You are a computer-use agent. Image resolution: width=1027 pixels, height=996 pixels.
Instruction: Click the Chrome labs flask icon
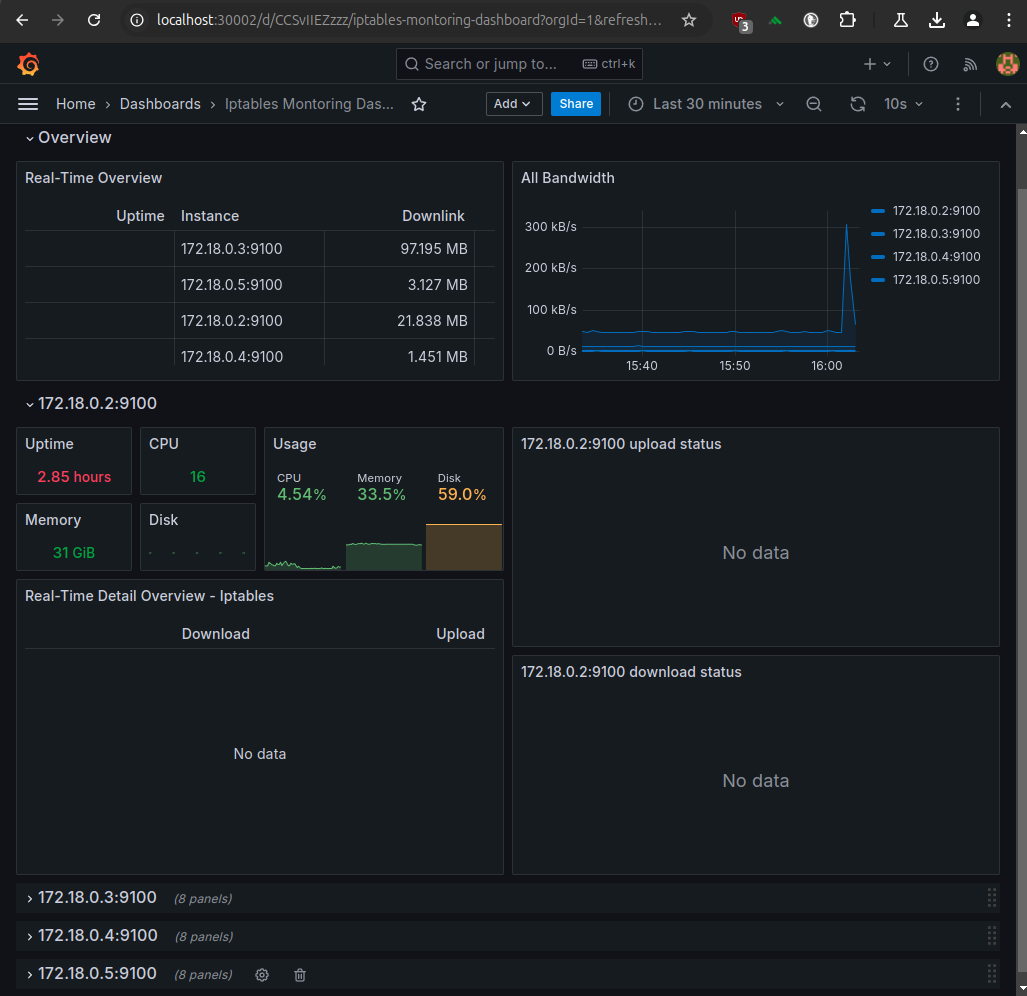coord(901,20)
